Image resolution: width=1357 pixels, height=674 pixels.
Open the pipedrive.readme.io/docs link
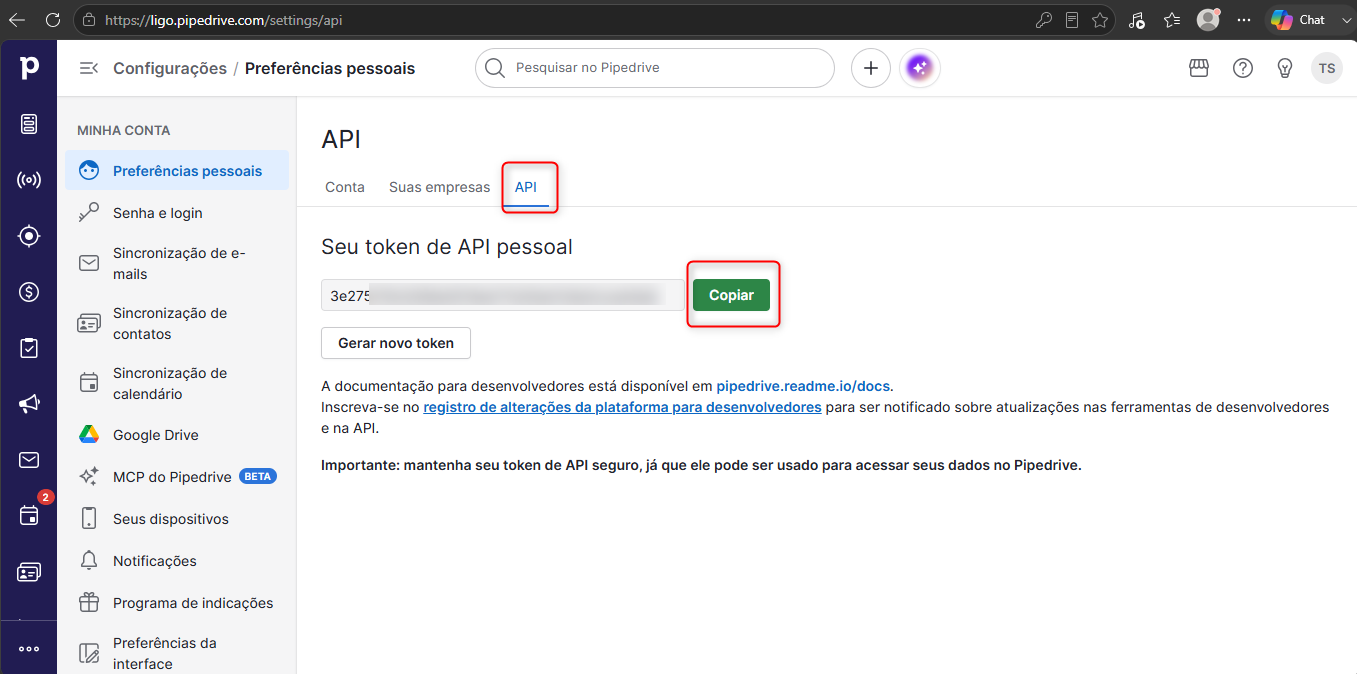point(803,385)
